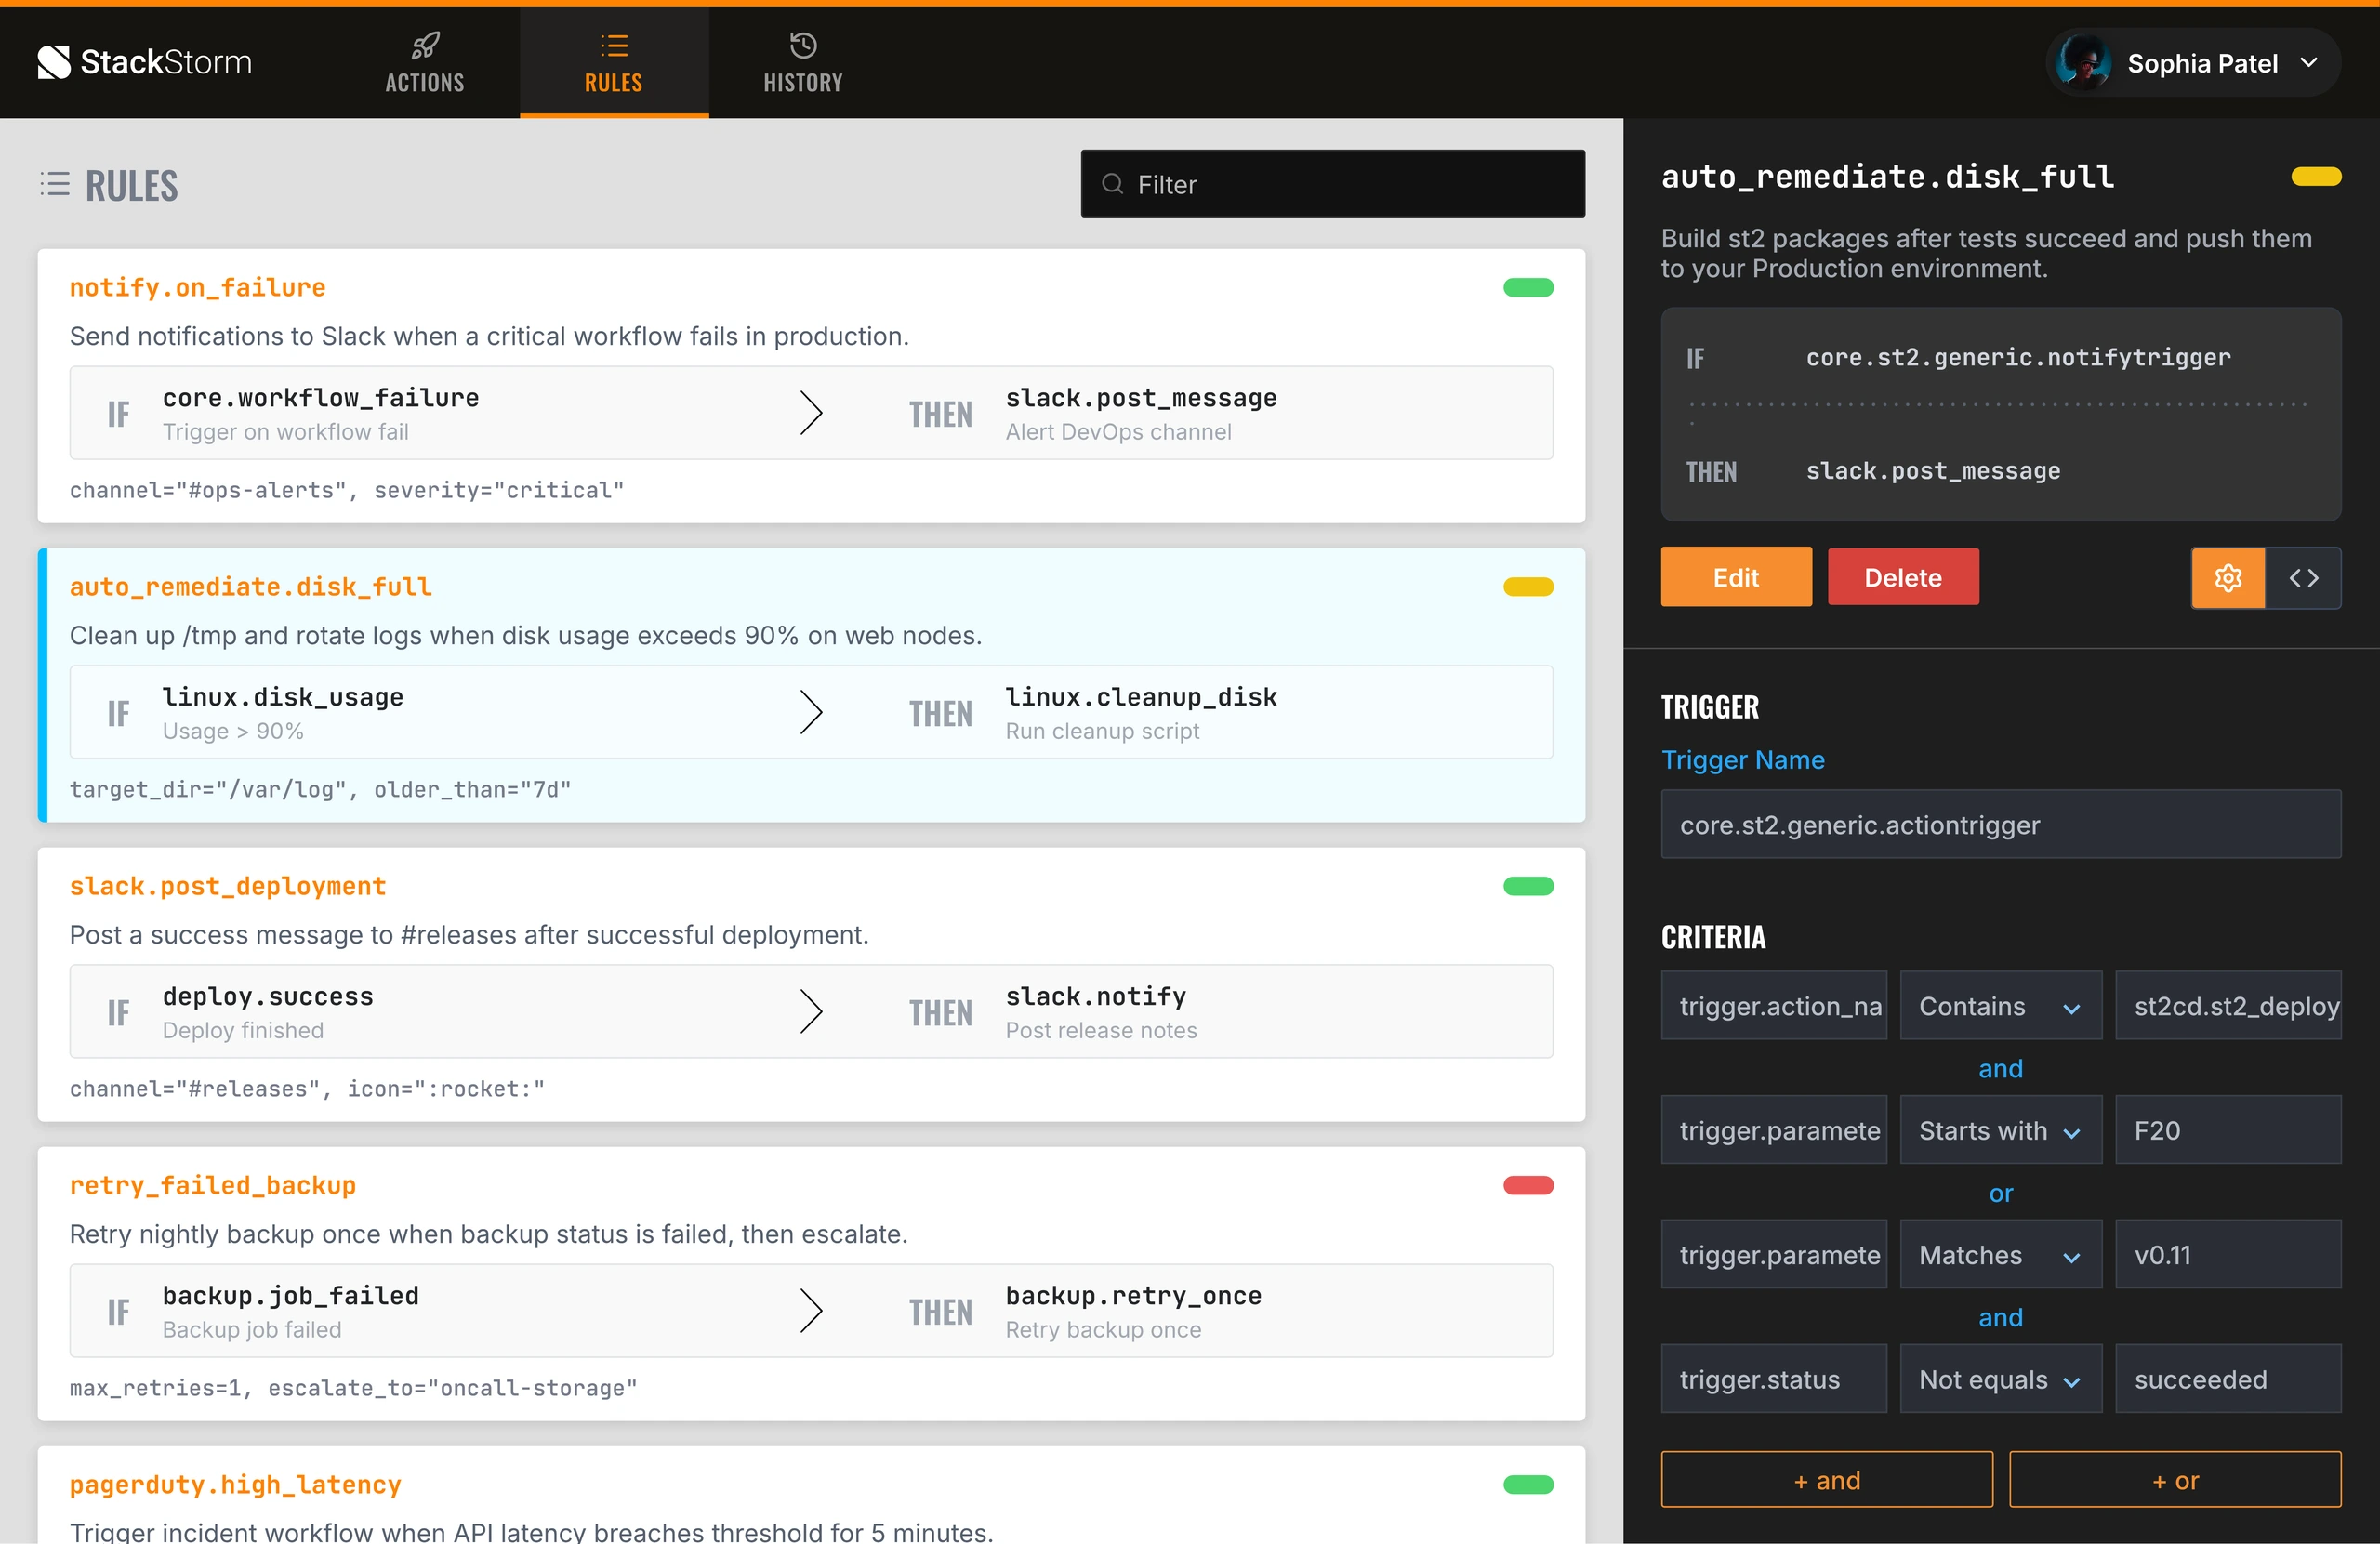This screenshot has height=1544, width=2380.
Task: Toggle yellow status pill in detail header
Action: tap(2316, 177)
